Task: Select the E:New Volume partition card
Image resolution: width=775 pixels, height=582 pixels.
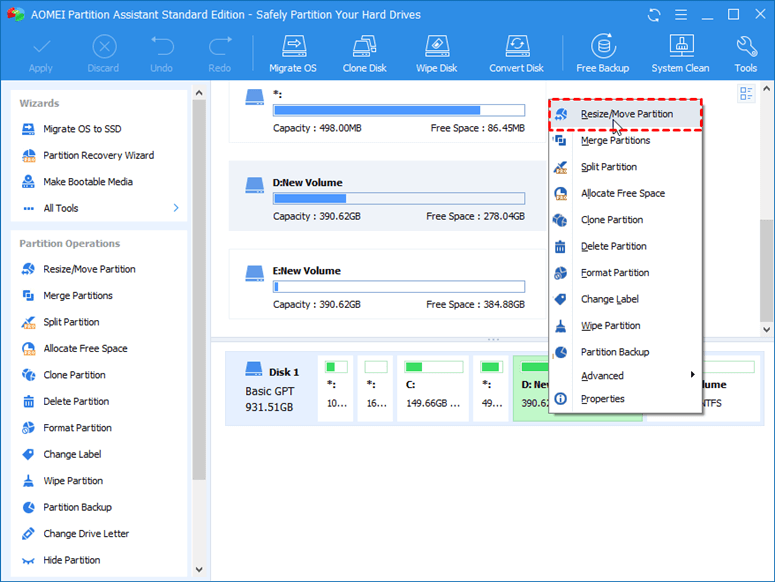Action: tap(388, 284)
